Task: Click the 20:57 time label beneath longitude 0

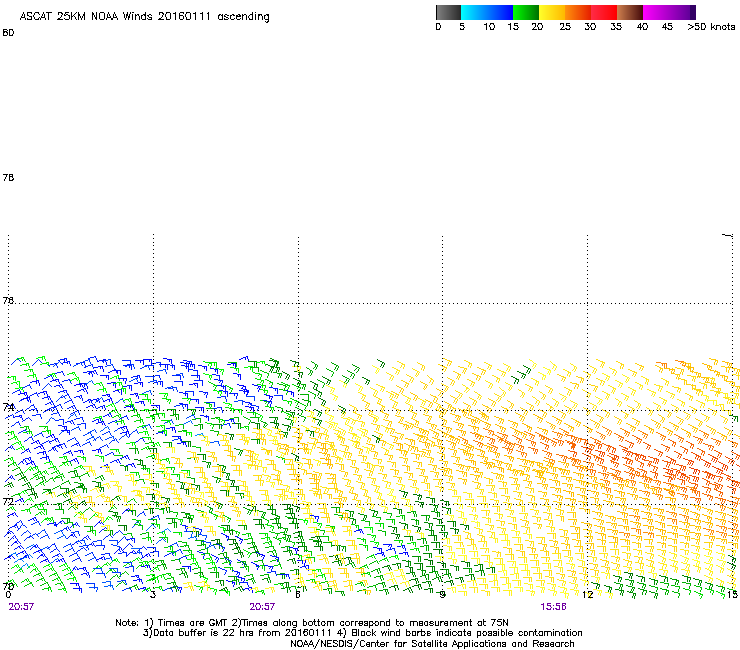Action: [21, 607]
